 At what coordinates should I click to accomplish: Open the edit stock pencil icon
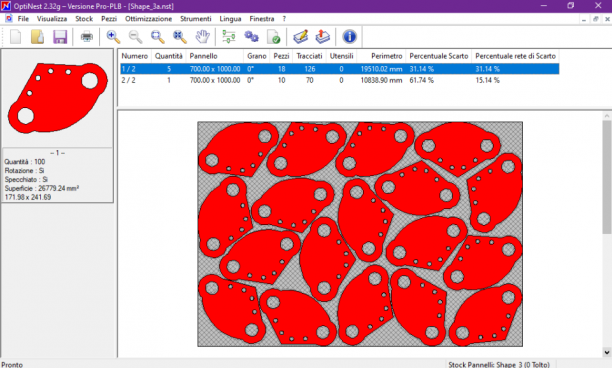click(x=301, y=37)
